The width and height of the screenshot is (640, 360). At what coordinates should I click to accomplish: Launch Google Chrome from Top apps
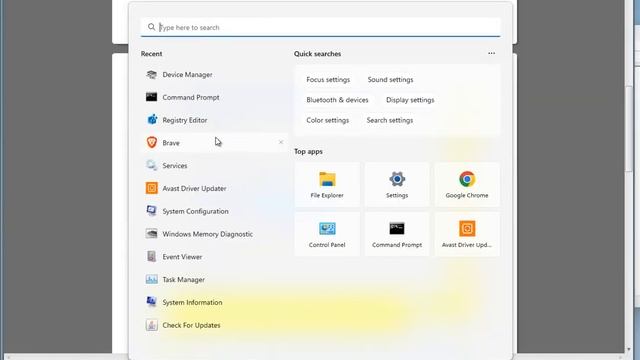(x=467, y=185)
